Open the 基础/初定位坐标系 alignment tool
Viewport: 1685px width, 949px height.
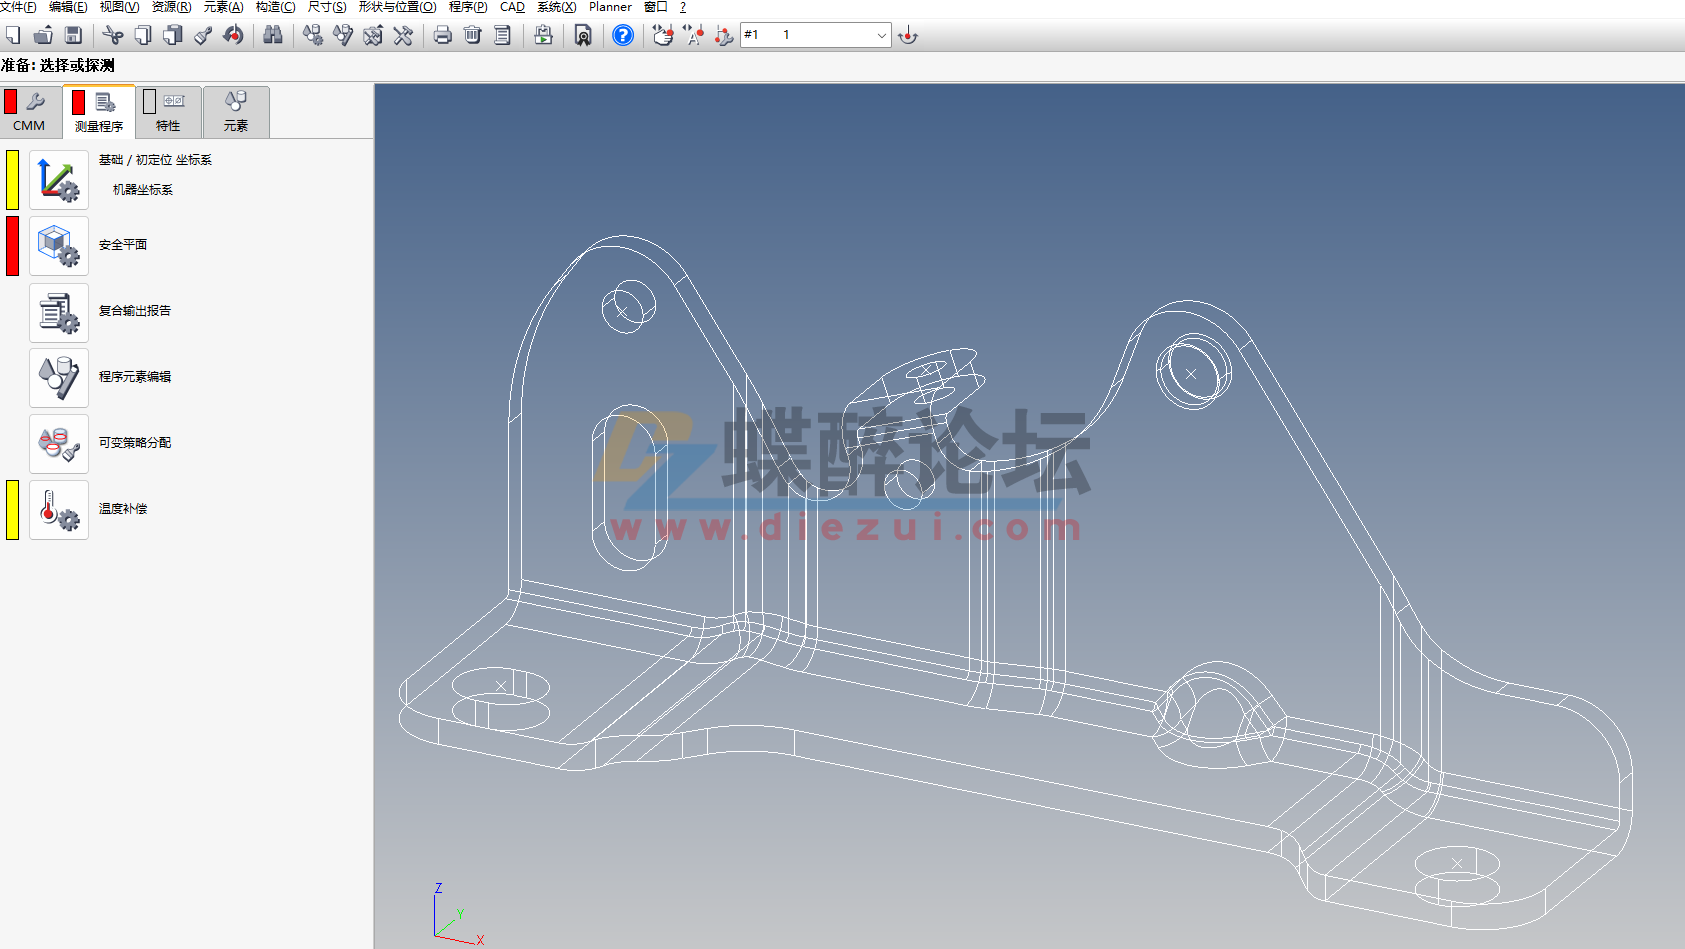coord(58,178)
